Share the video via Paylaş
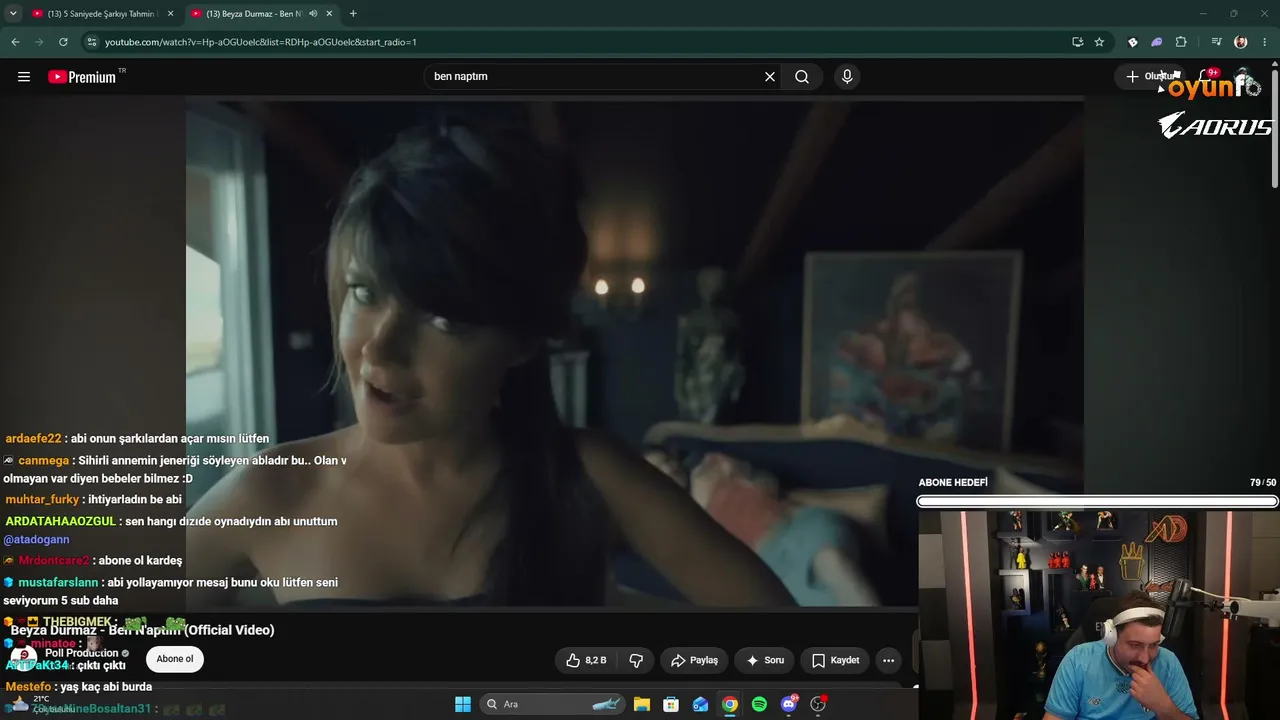 (695, 660)
